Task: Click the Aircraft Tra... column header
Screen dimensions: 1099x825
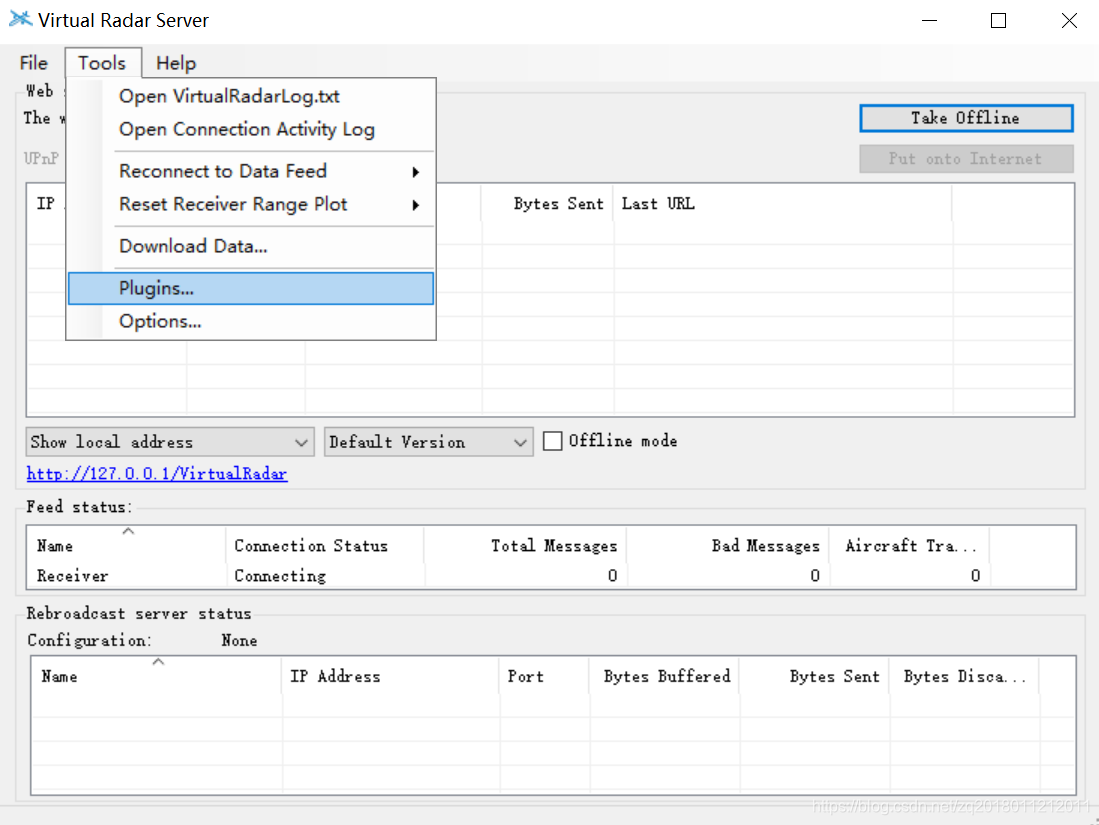Action: (x=909, y=545)
